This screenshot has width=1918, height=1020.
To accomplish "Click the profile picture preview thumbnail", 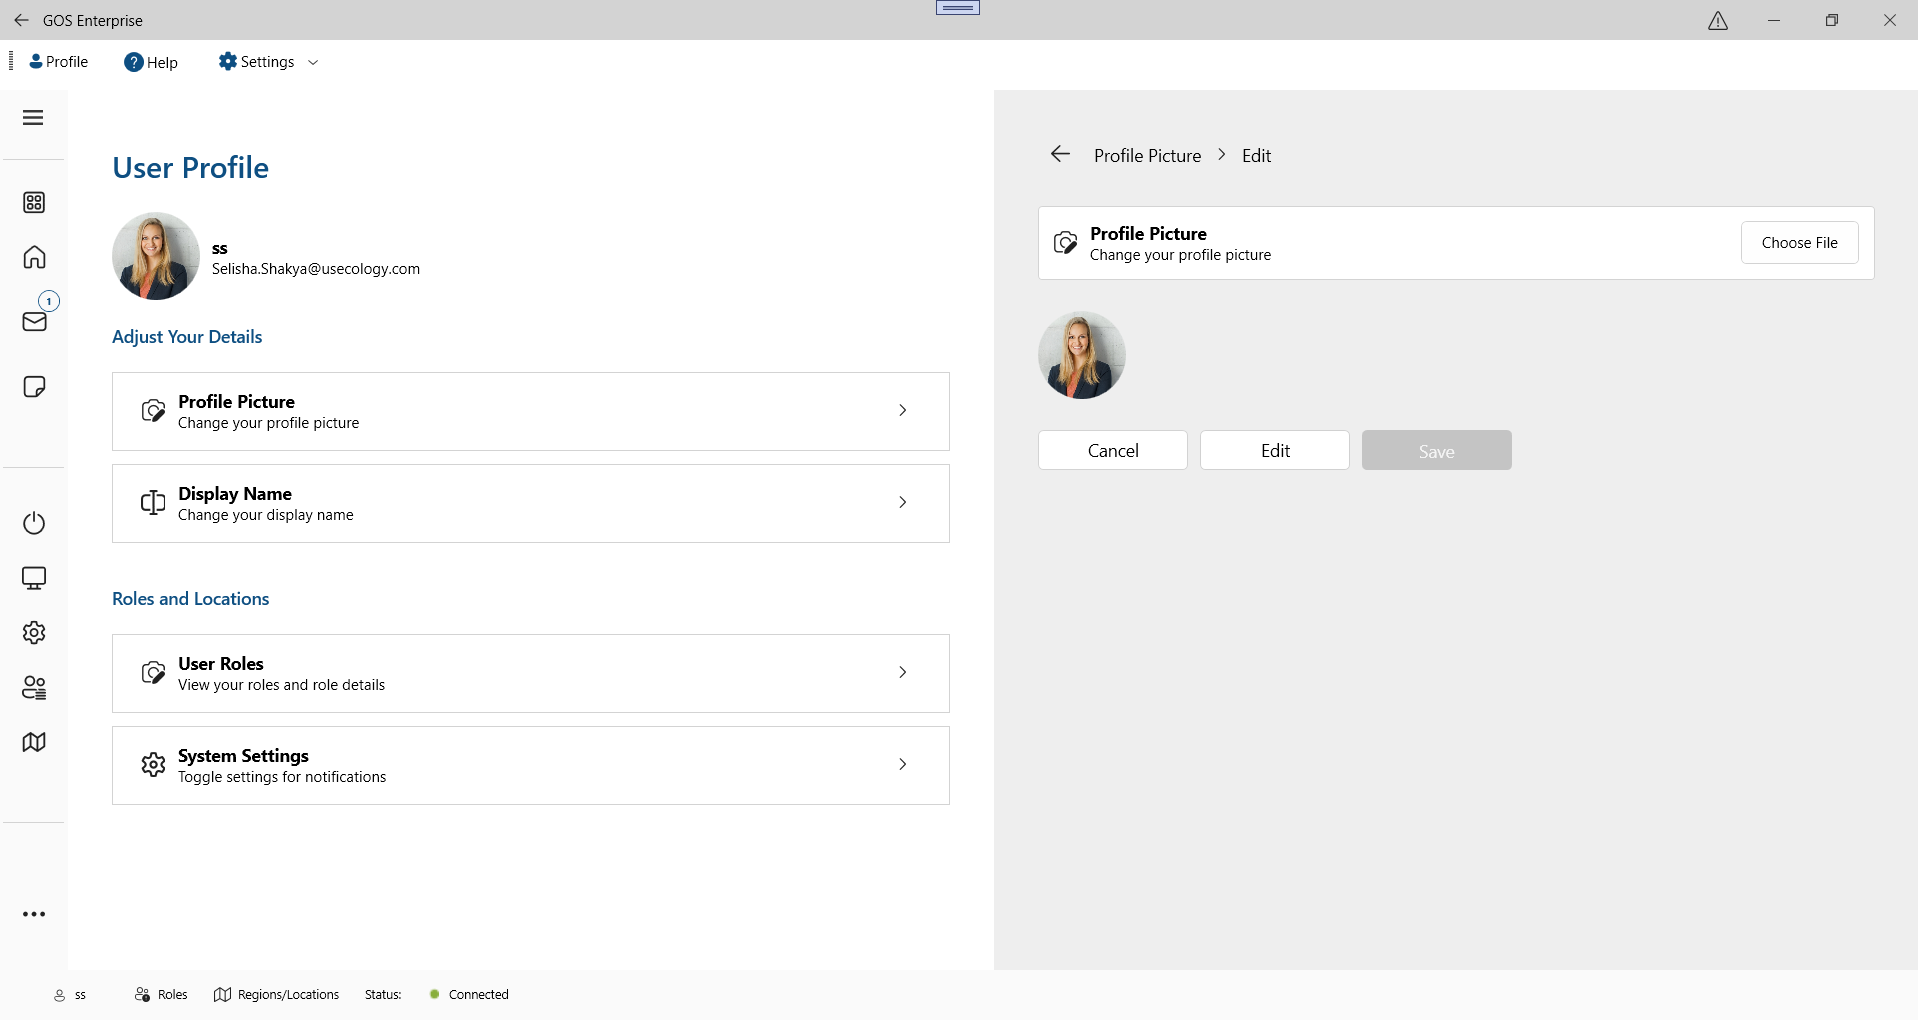I will tap(1081, 355).
